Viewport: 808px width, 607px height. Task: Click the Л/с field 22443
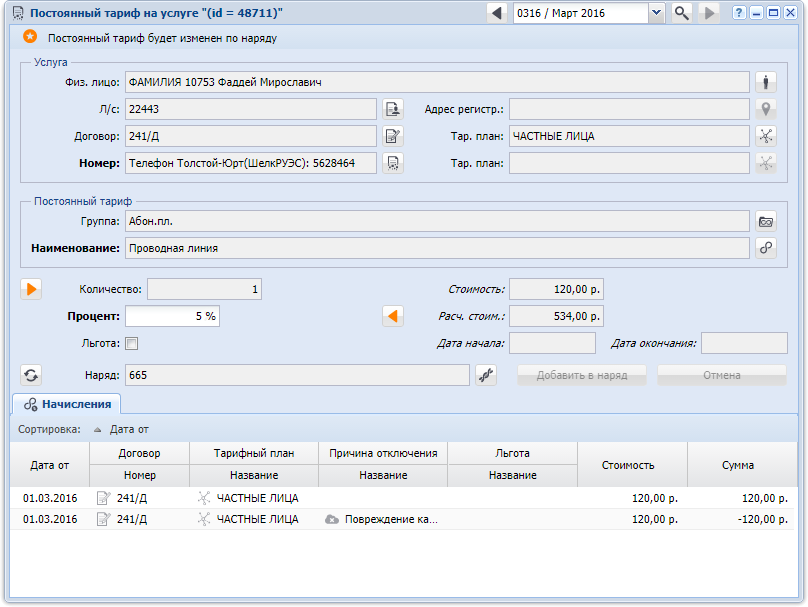[x=251, y=109]
